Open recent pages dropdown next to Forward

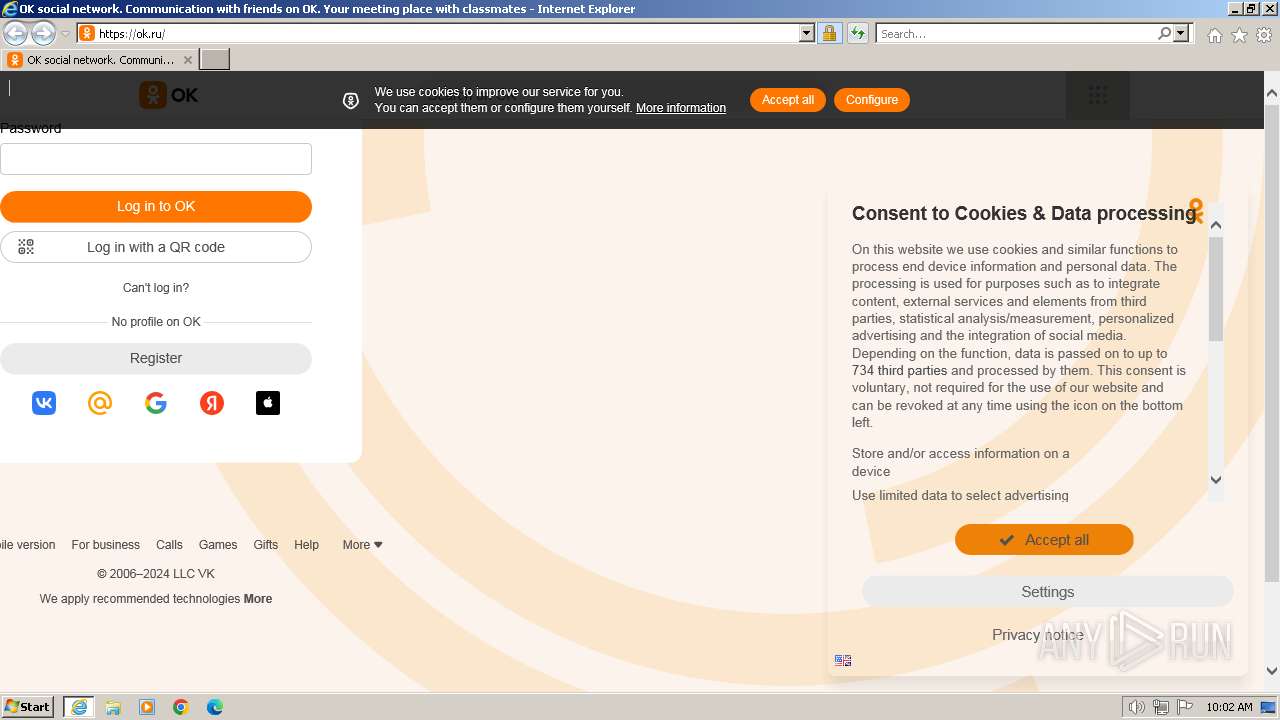[x=65, y=34]
